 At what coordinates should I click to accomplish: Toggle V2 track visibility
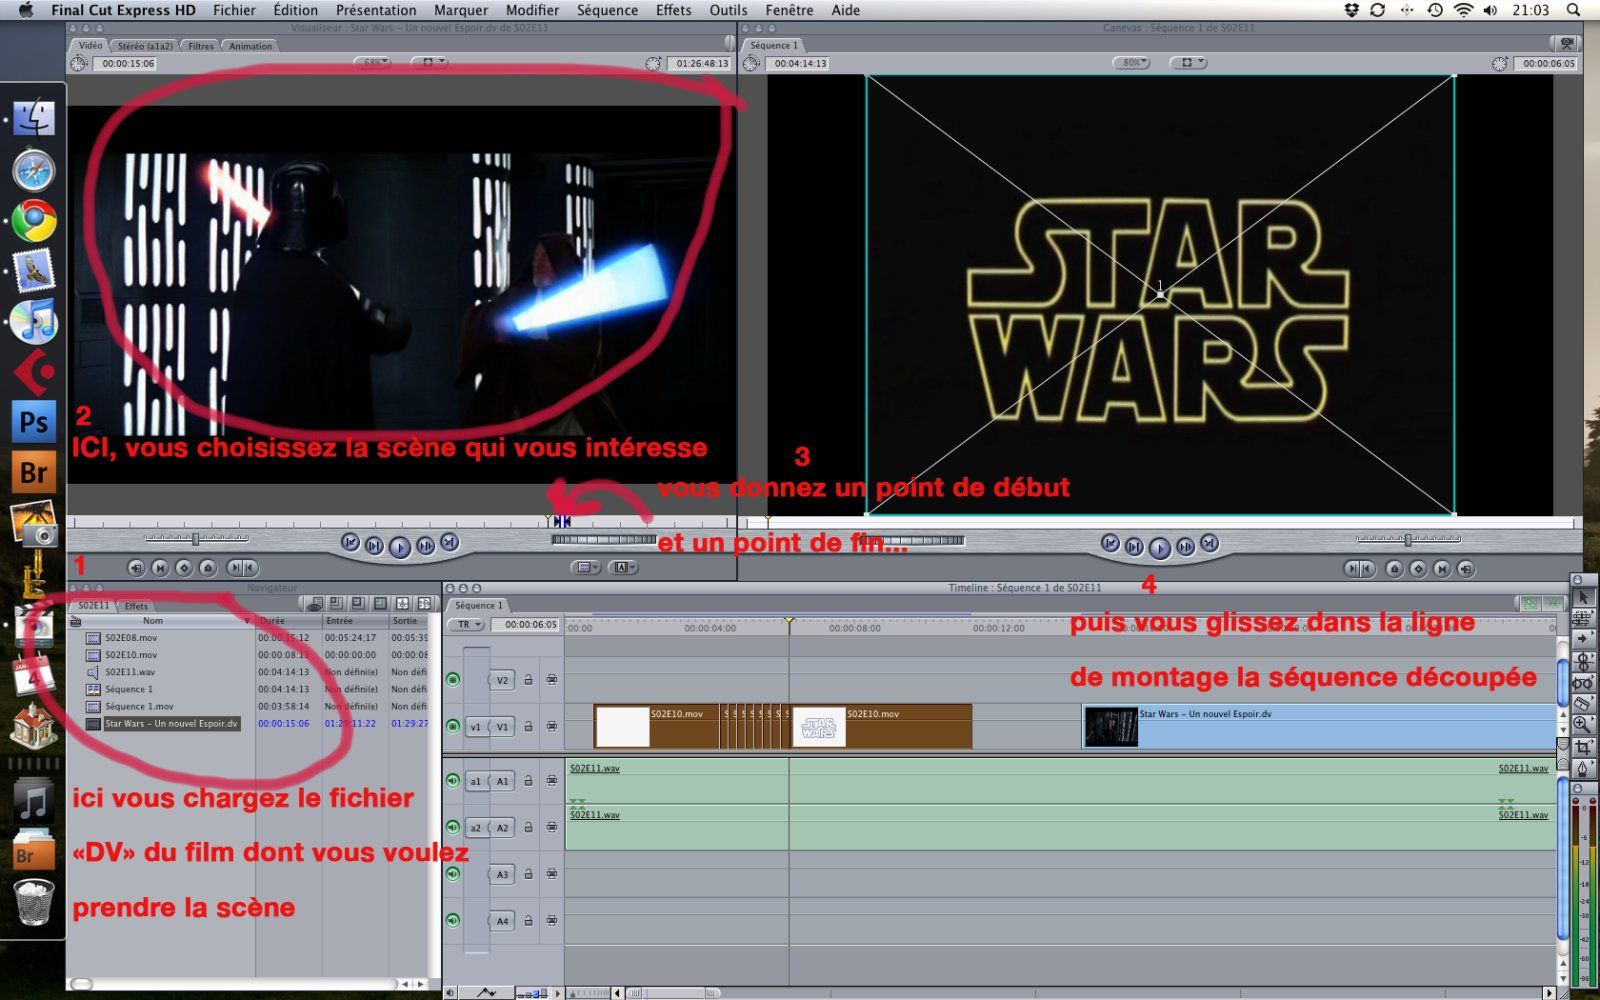point(453,680)
